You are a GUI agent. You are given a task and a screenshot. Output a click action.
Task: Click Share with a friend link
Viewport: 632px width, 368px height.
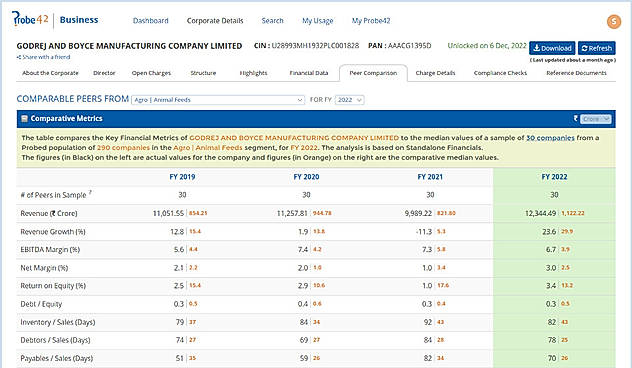coord(46,57)
